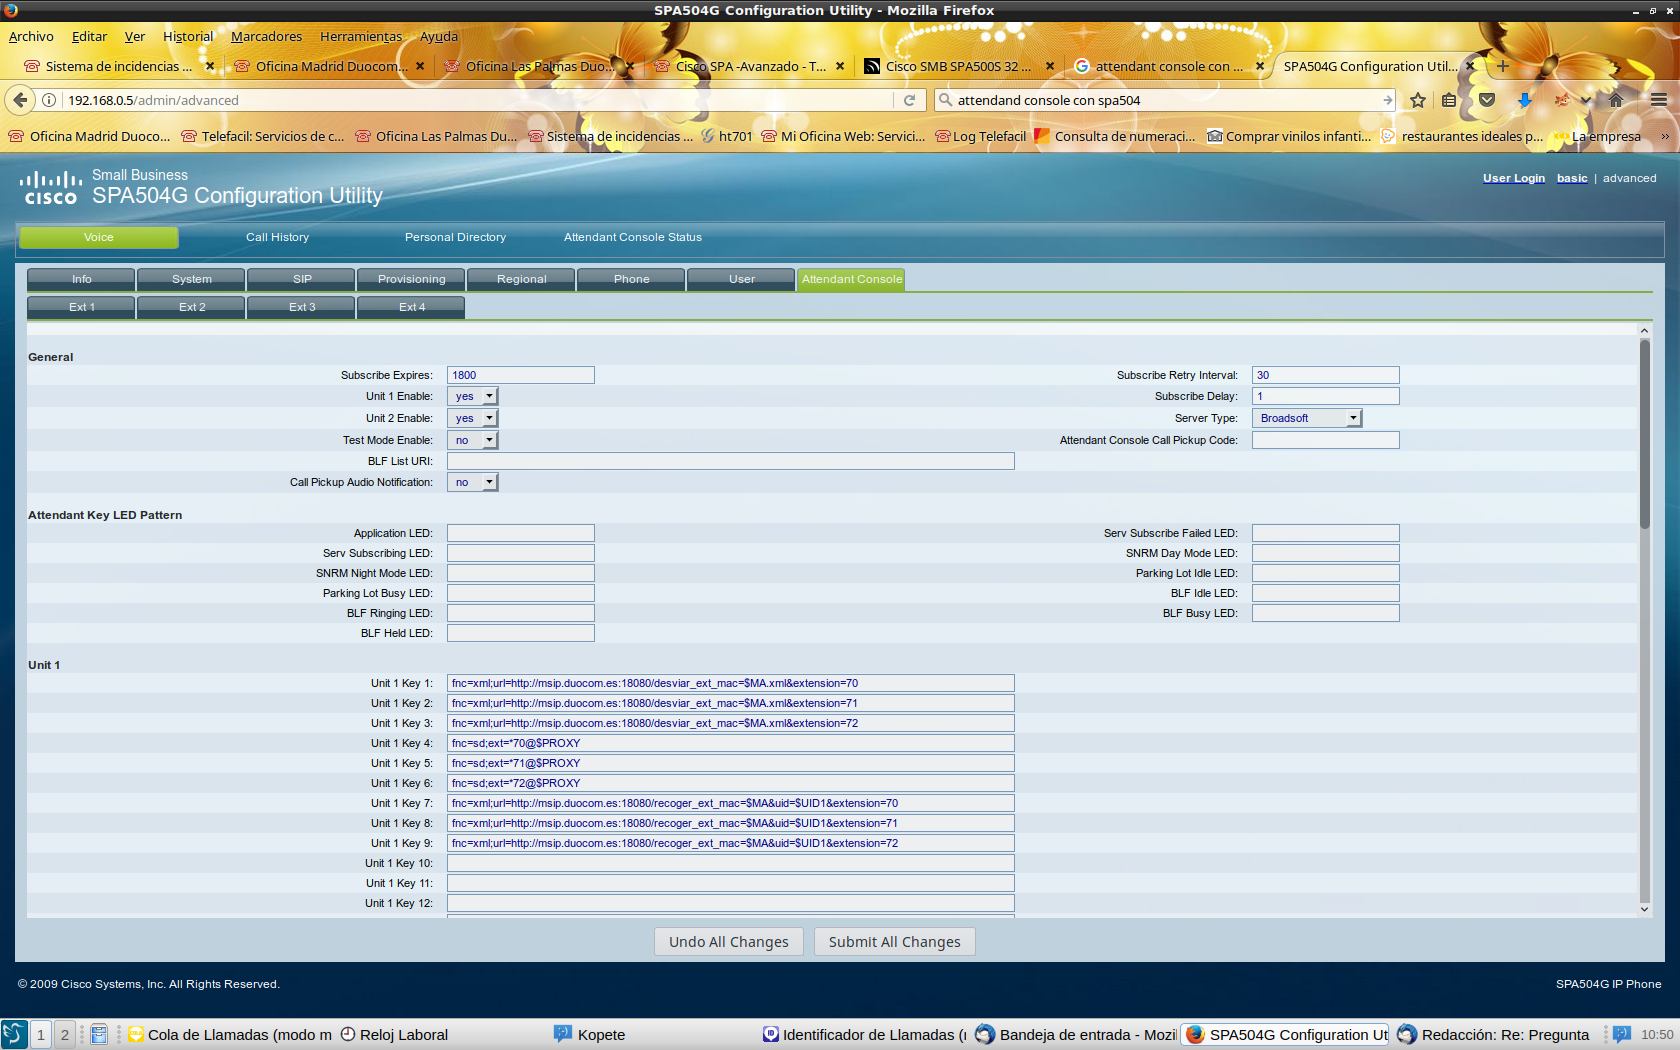The height and width of the screenshot is (1050, 1680).
Task: Show the bookmarks list icon
Action: coord(1449,100)
